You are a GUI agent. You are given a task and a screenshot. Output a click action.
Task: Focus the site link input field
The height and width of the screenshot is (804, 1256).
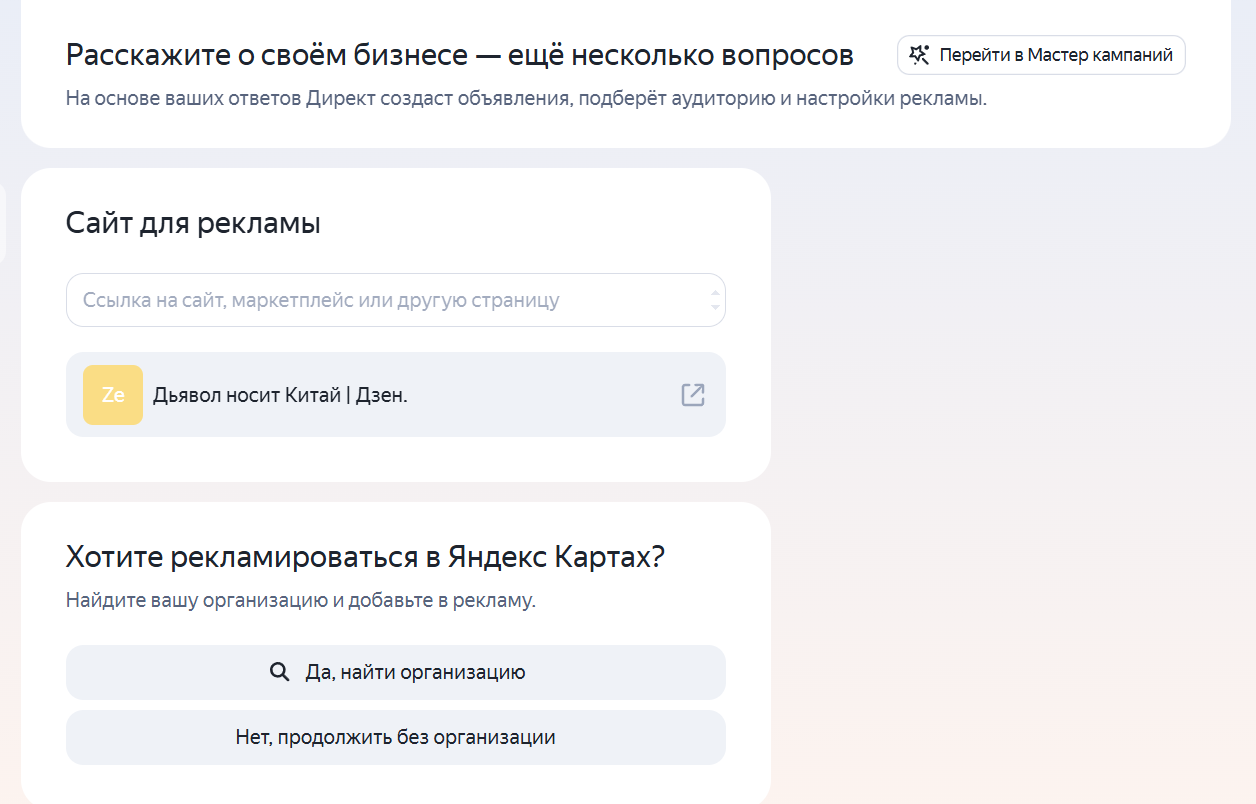point(396,300)
